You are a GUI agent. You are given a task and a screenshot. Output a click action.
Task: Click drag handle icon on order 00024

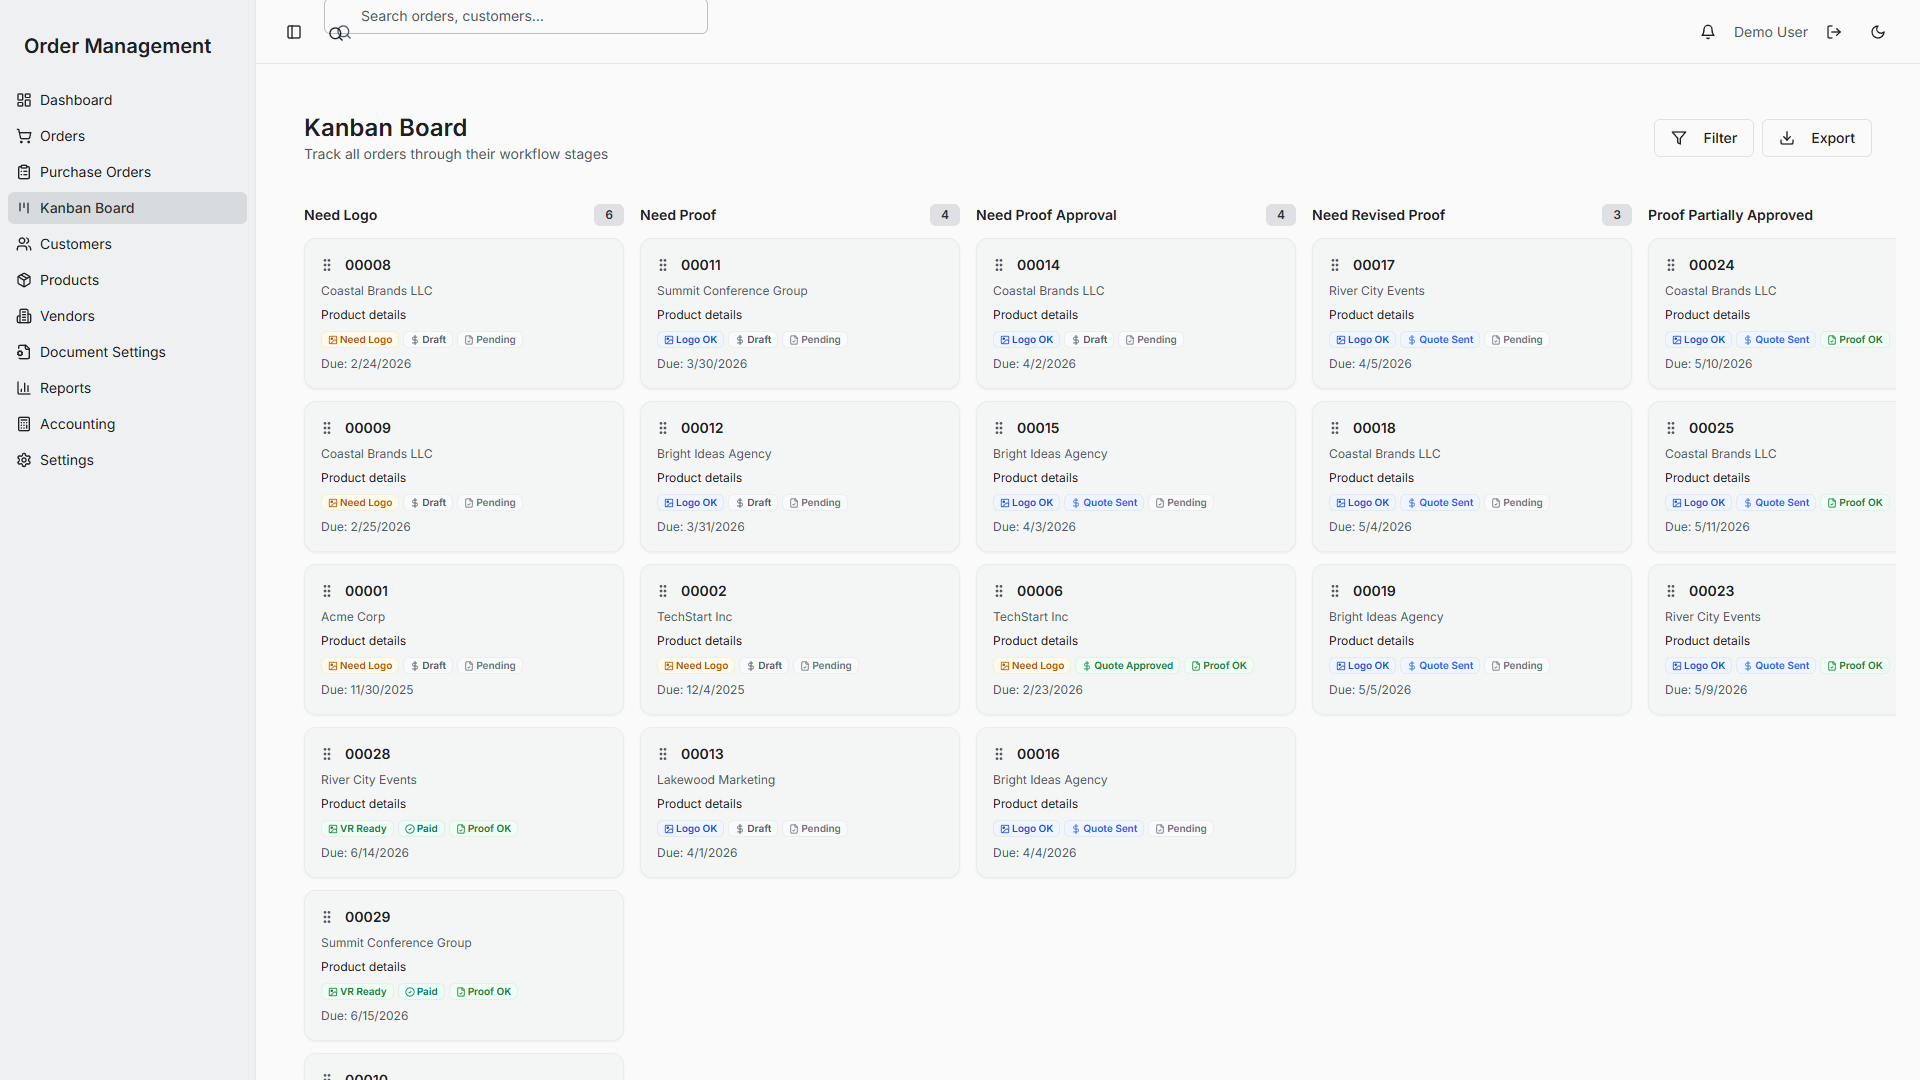(x=1671, y=265)
